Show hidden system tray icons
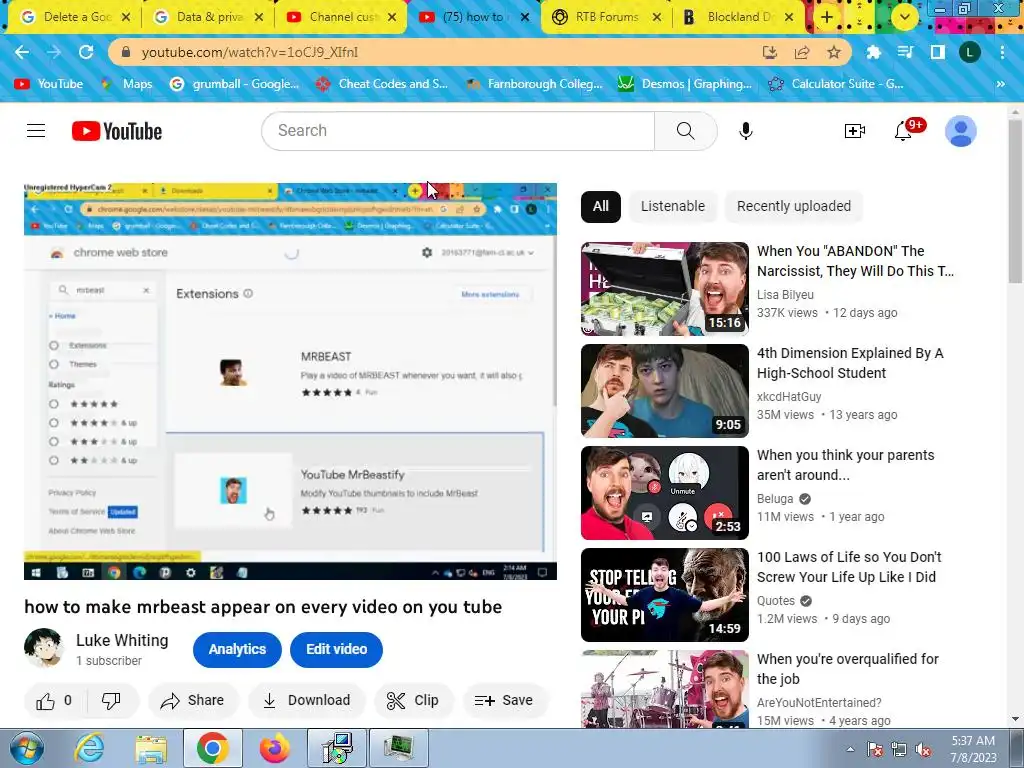This screenshot has width=1024, height=768. (850, 749)
